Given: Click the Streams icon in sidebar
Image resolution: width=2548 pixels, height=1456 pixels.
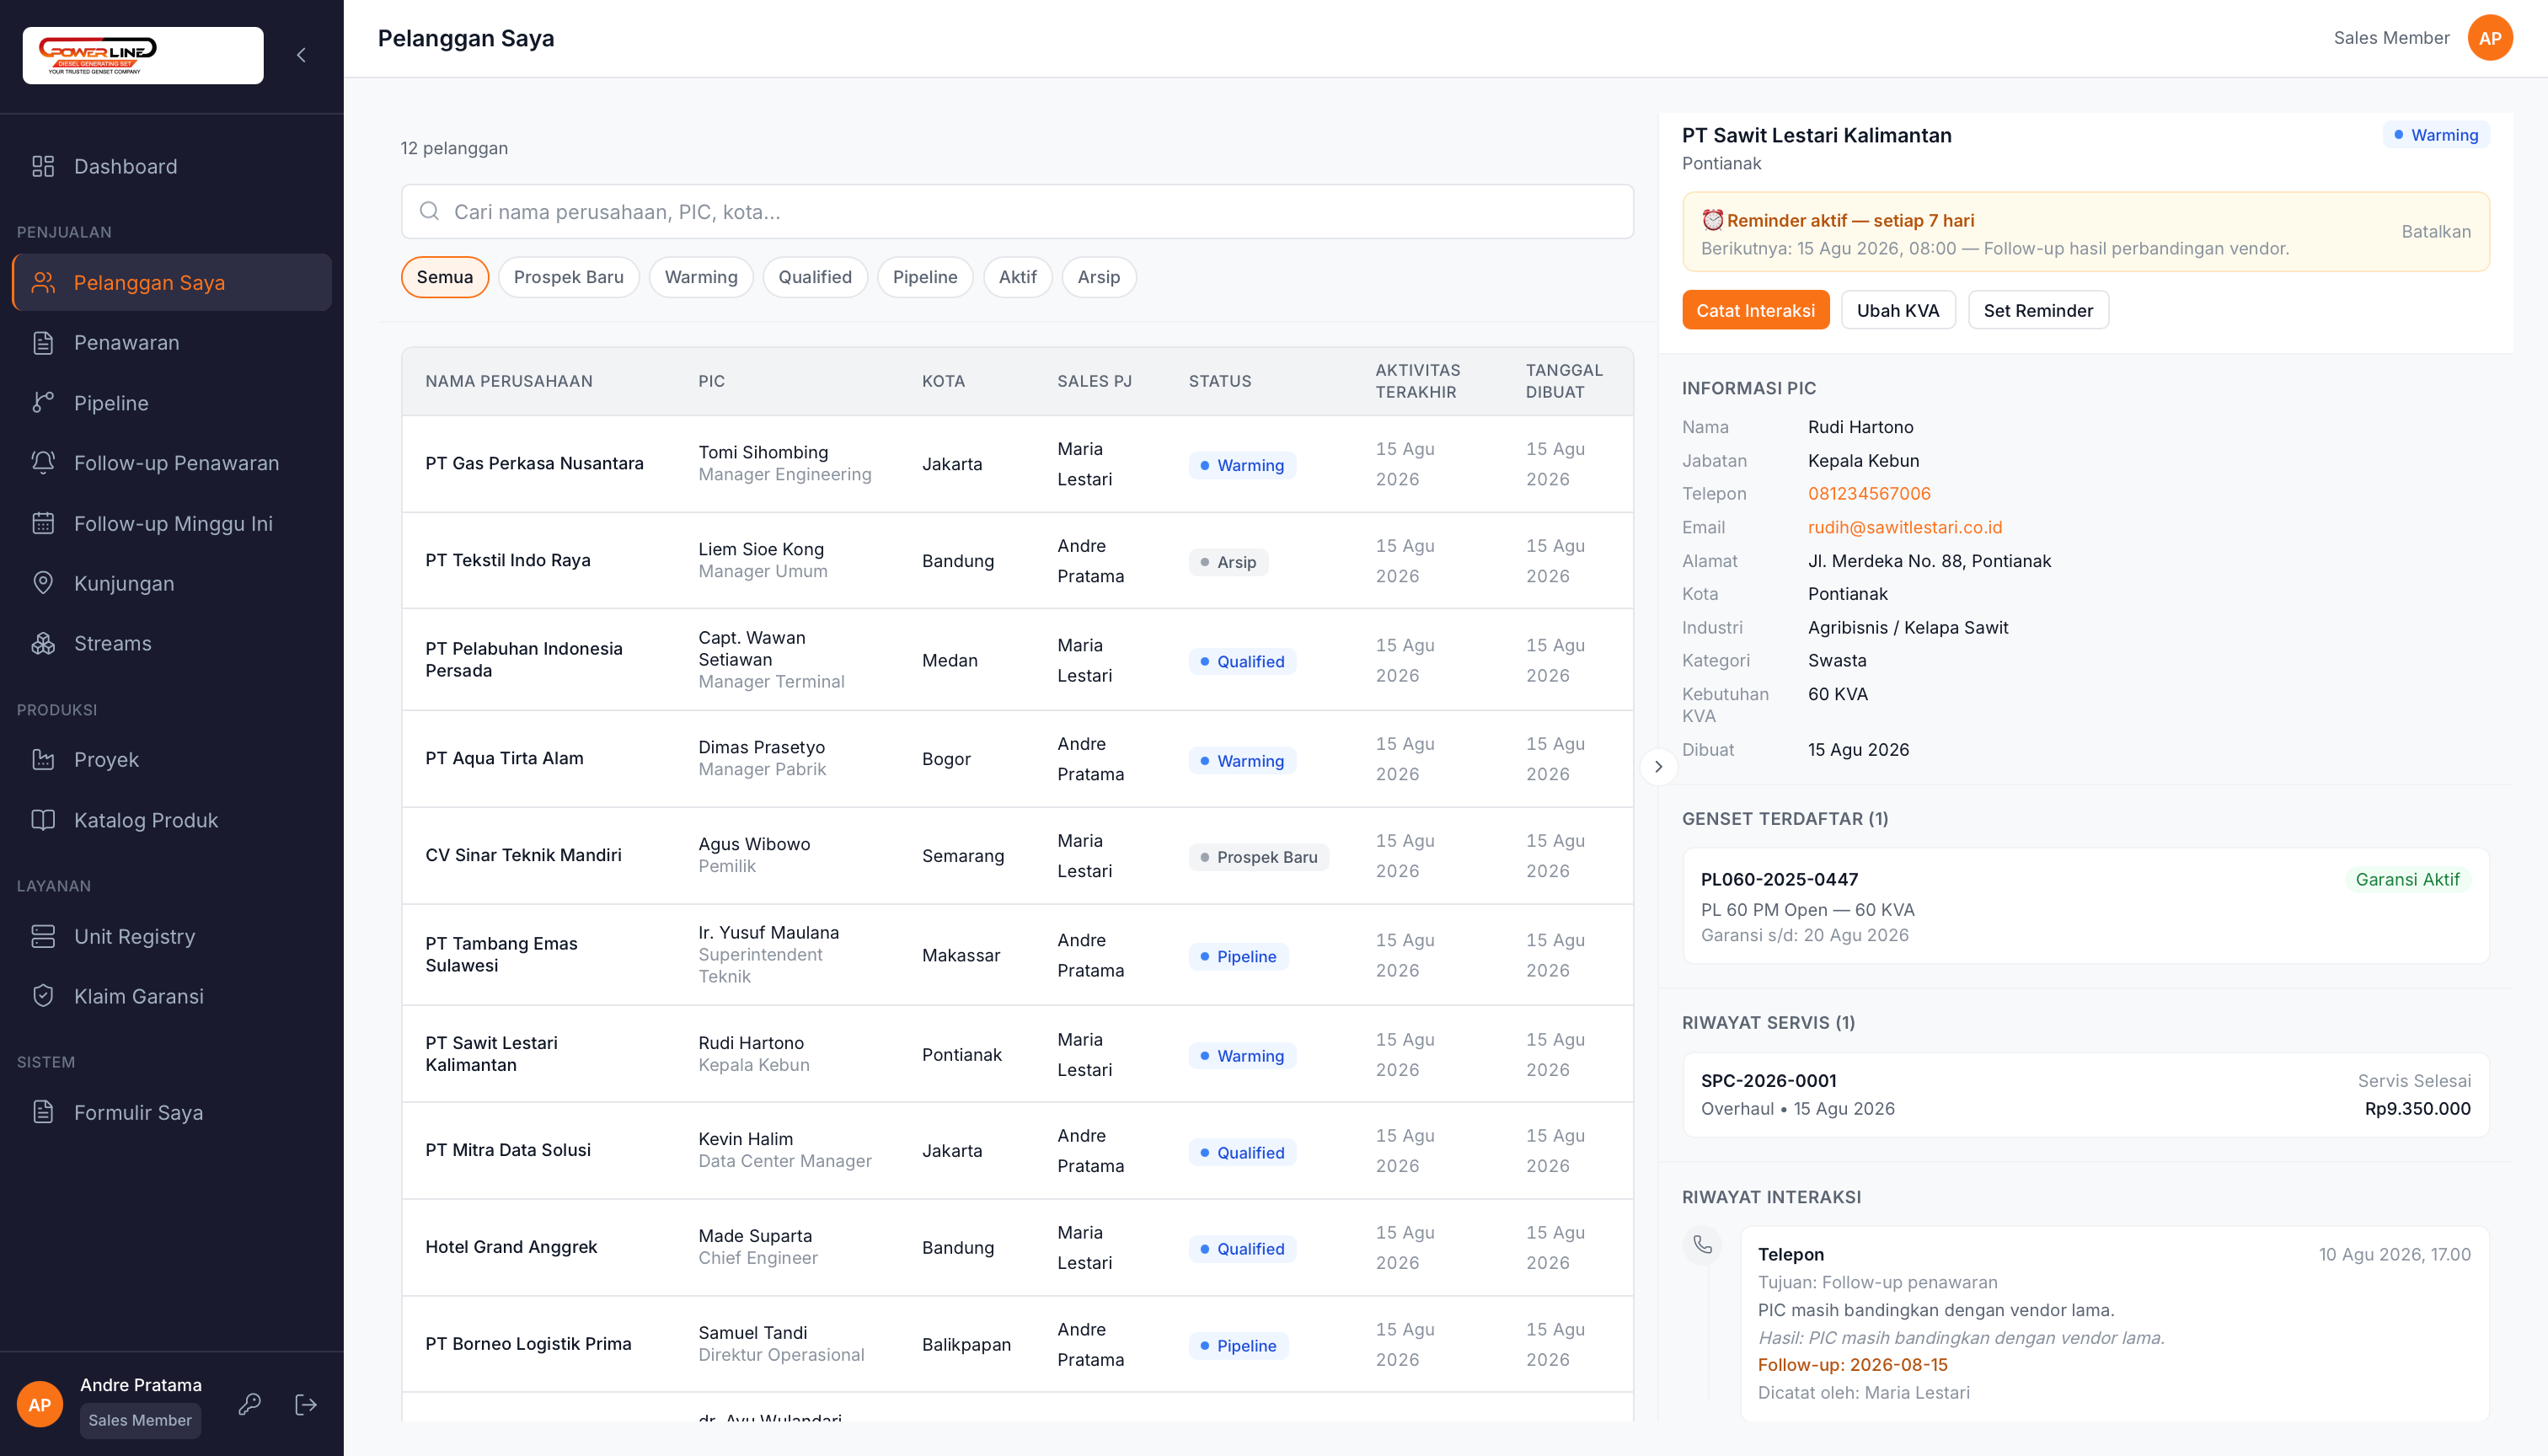Looking at the screenshot, I should coord(43,643).
